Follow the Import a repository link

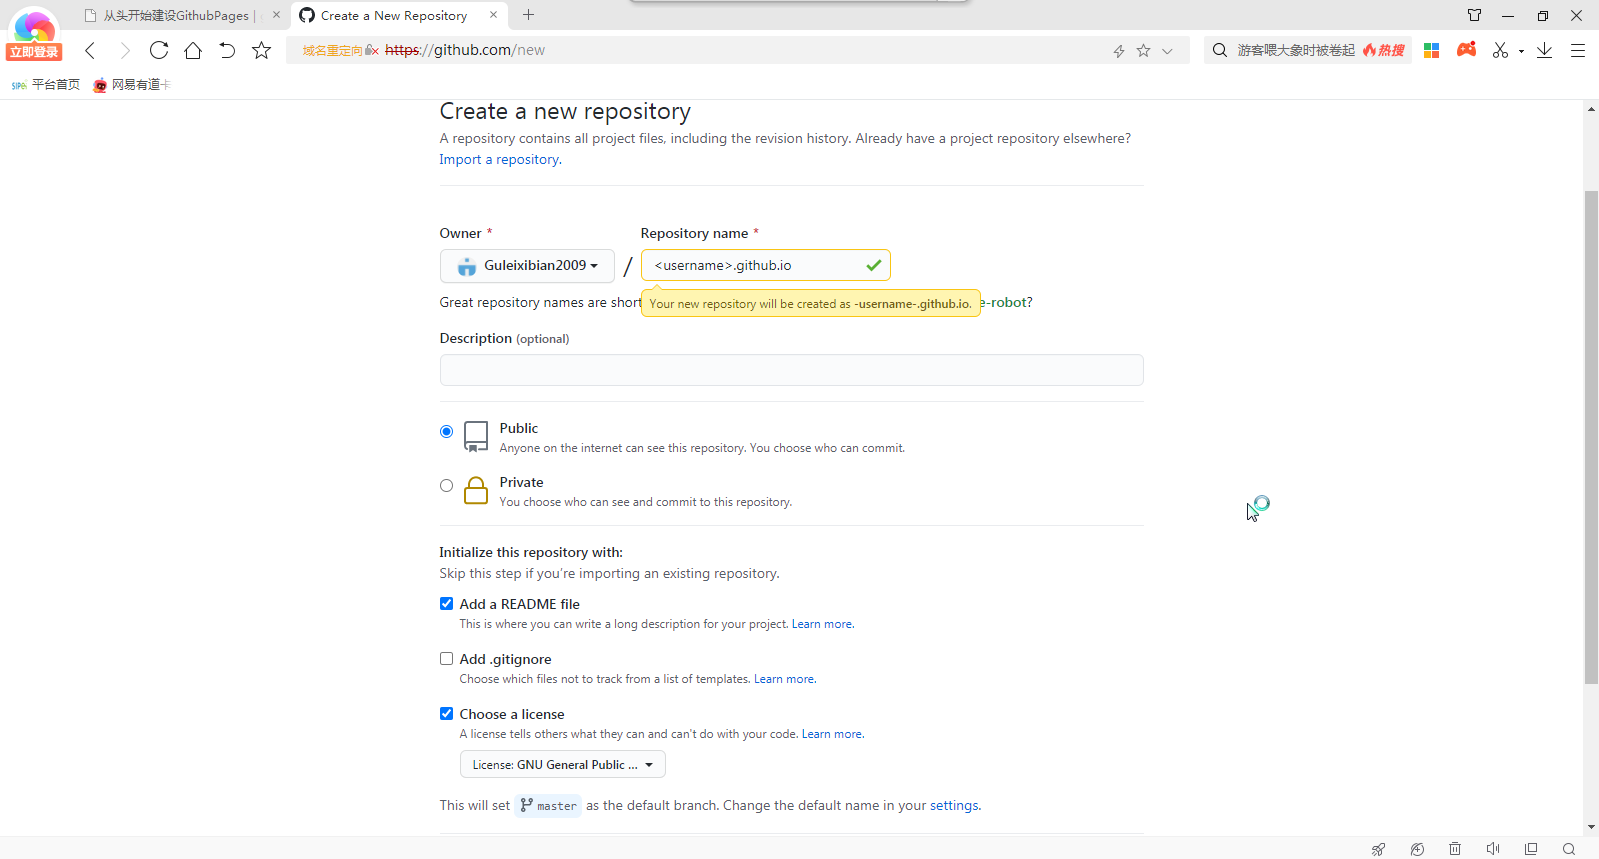coord(499,159)
